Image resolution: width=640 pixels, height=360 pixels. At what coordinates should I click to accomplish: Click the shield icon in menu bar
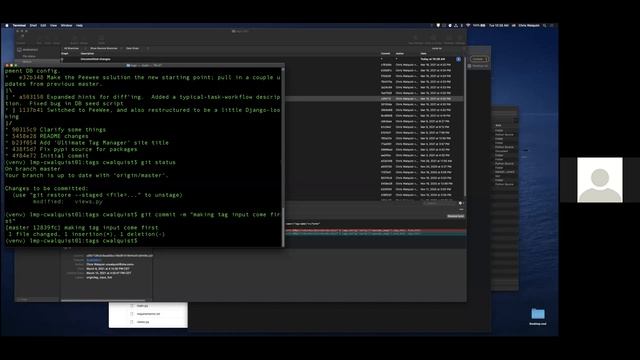point(438,25)
